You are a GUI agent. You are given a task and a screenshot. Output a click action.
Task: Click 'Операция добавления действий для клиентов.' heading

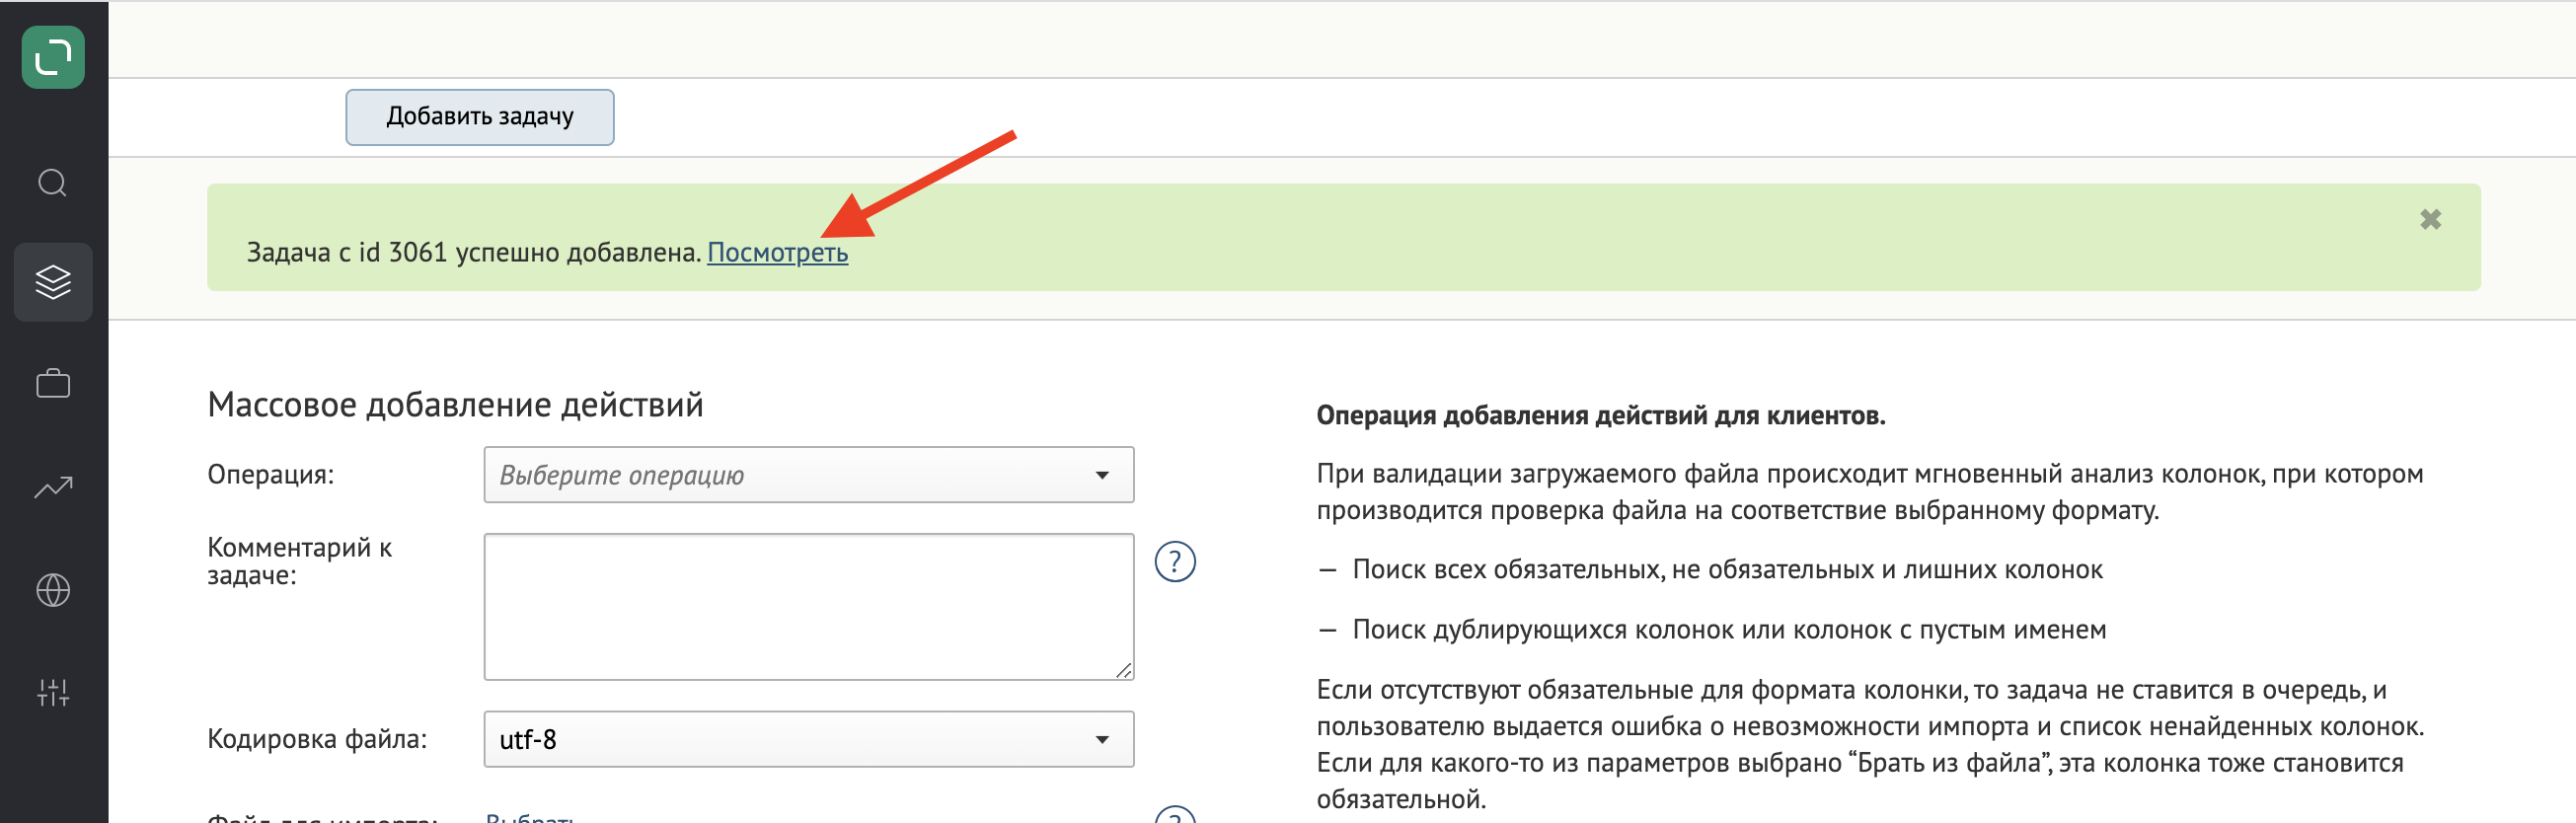1600,416
